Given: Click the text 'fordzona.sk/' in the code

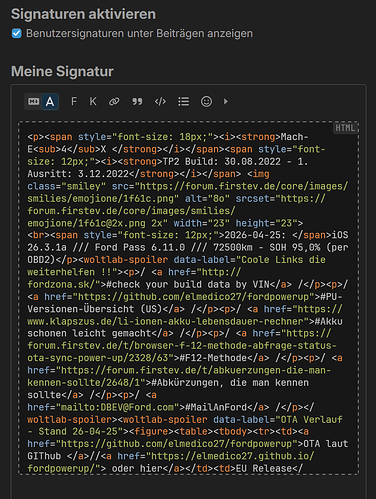Looking at the screenshot, I should 61,284.
